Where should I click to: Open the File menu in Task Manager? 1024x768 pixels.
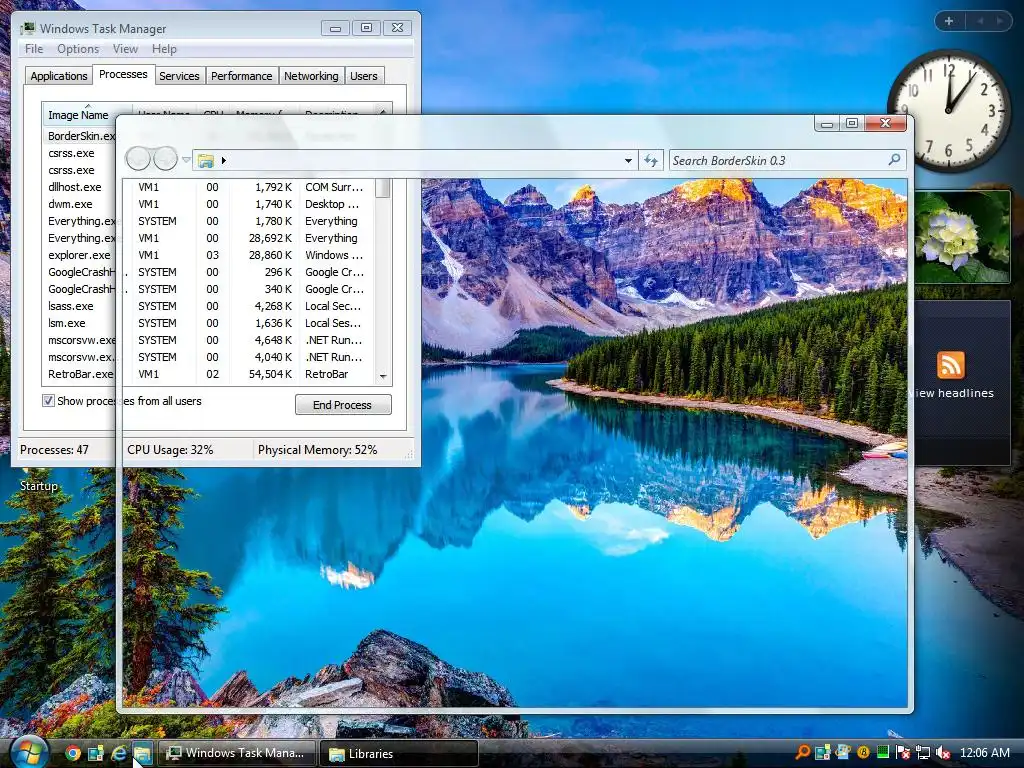tap(34, 49)
